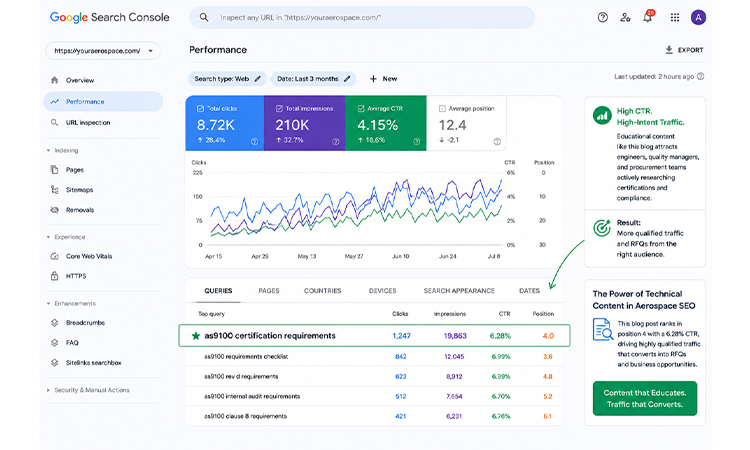Click the green star on as9100 certification row

(196, 336)
